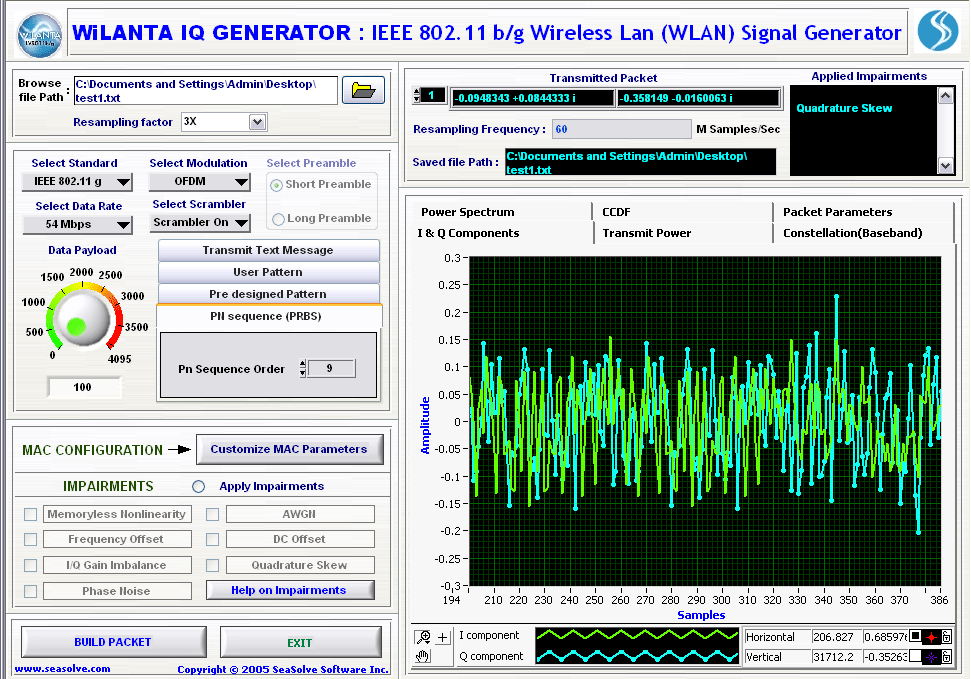Enable the Apply Impairments radio button
The height and width of the screenshot is (679, 971).
pos(198,486)
